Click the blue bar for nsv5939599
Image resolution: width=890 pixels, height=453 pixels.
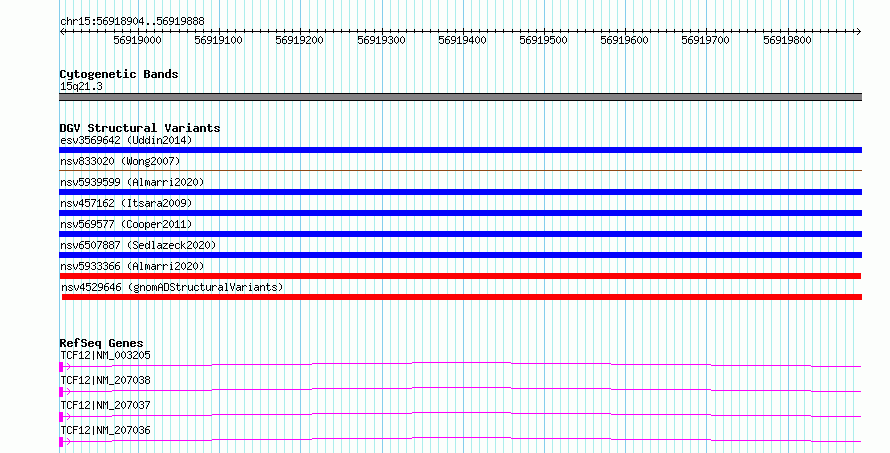[460, 192]
